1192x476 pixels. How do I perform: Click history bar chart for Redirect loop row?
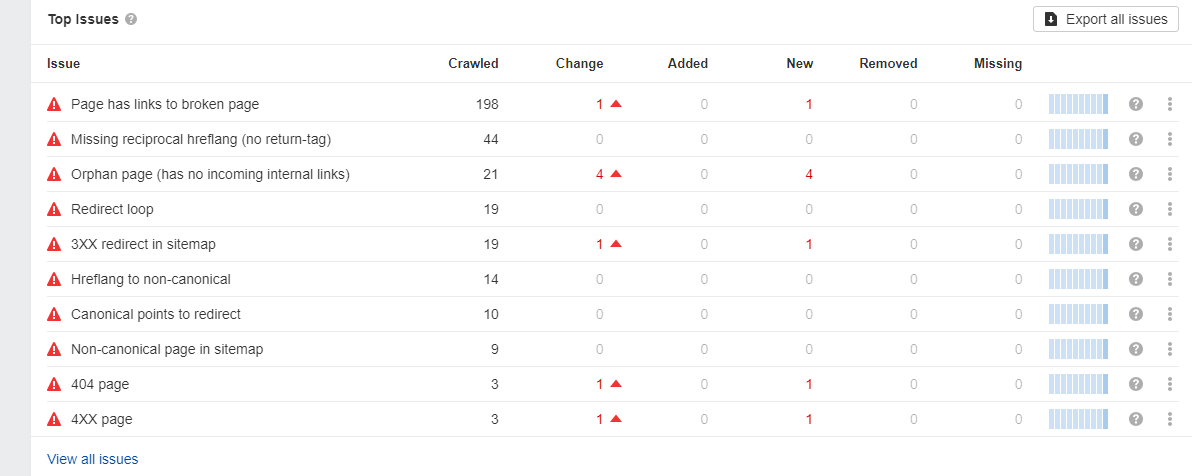pyautogui.click(x=1078, y=209)
